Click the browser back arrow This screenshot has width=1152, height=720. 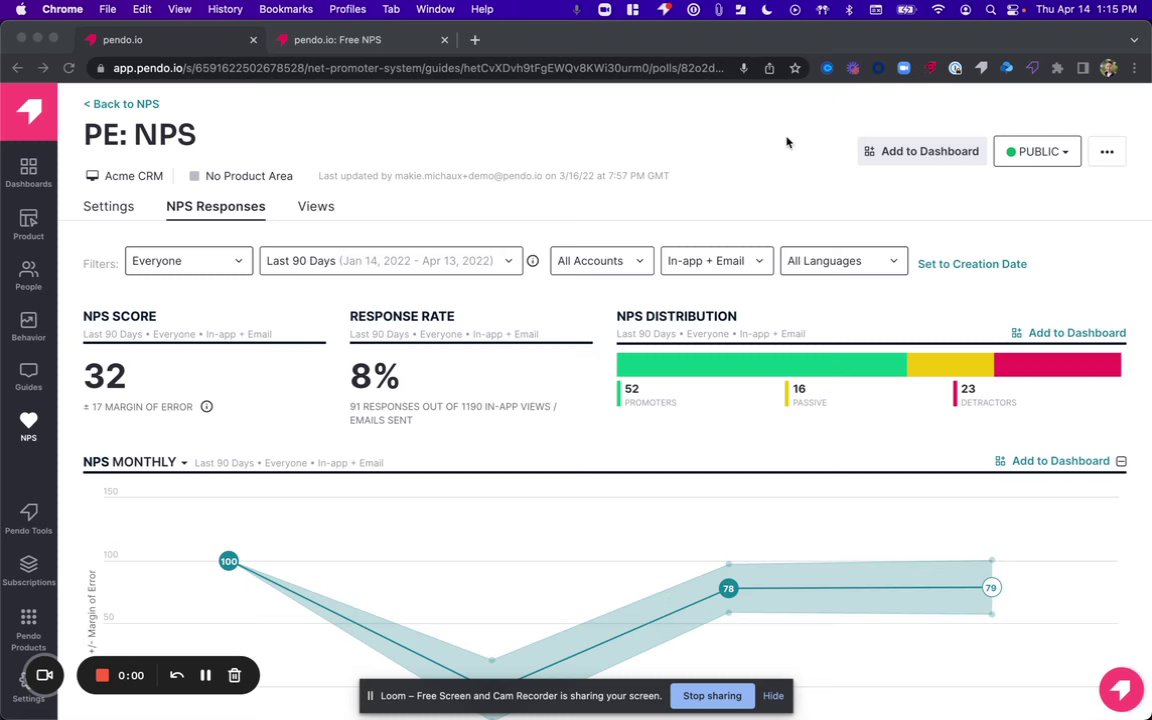pos(18,68)
